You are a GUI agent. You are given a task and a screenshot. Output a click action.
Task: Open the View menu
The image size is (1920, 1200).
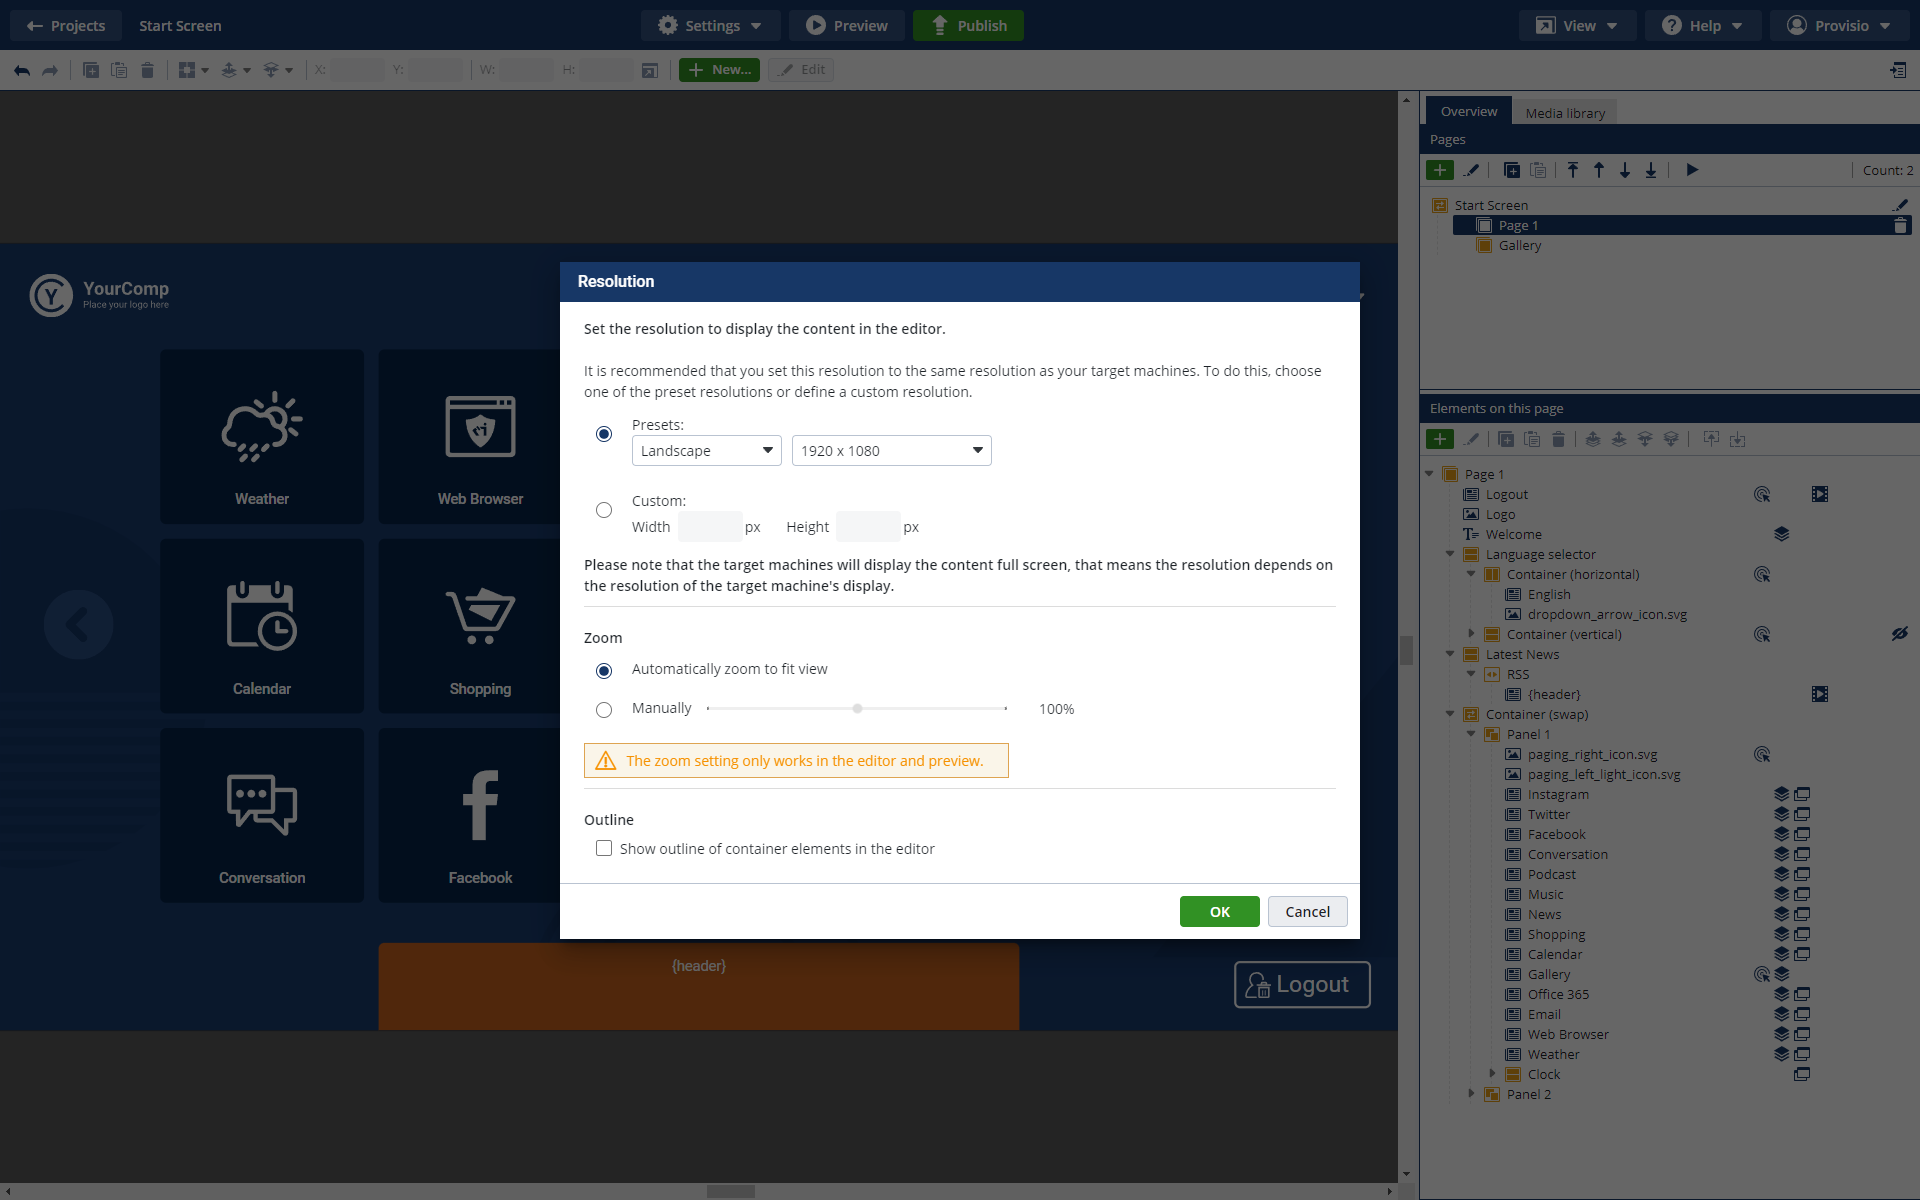click(1577, 25)
